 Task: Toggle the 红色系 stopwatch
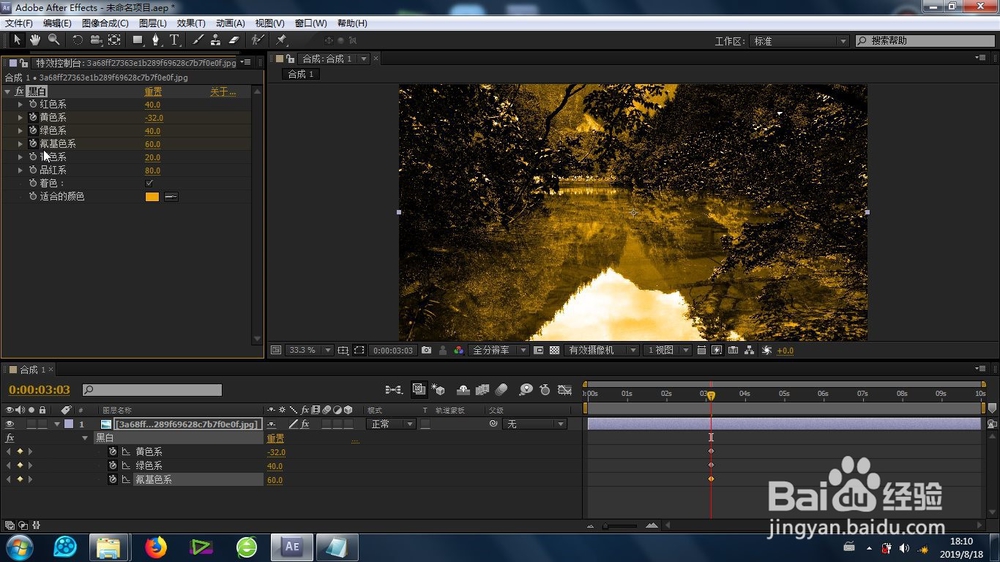pos(33,104)
